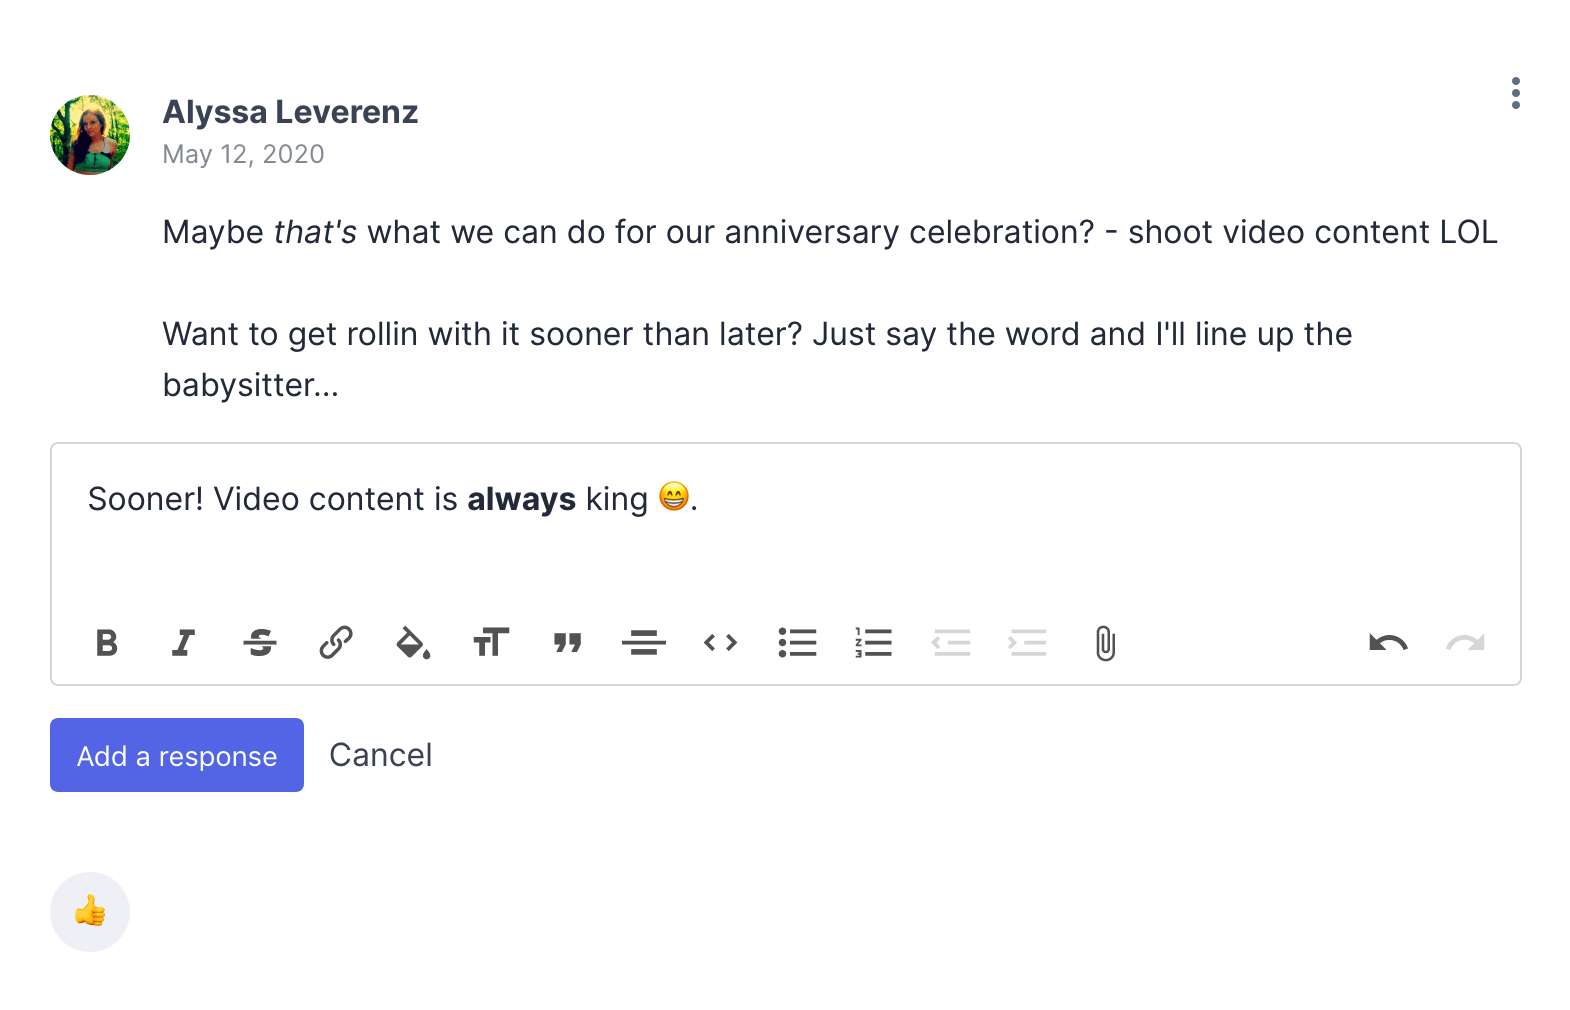
Task: Toggle the thumbs up reaction
Action: pyautogui.click(x=90, y=912)
